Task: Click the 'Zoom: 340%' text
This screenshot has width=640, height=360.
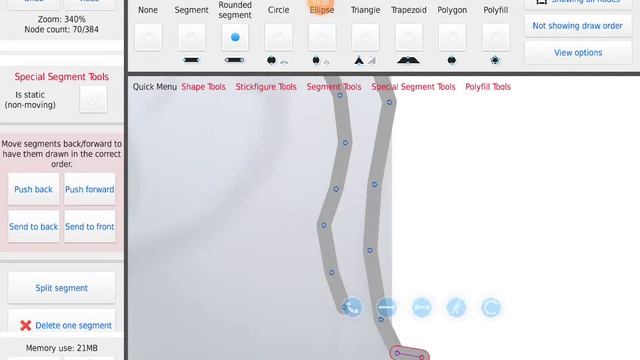Action: 62,19
